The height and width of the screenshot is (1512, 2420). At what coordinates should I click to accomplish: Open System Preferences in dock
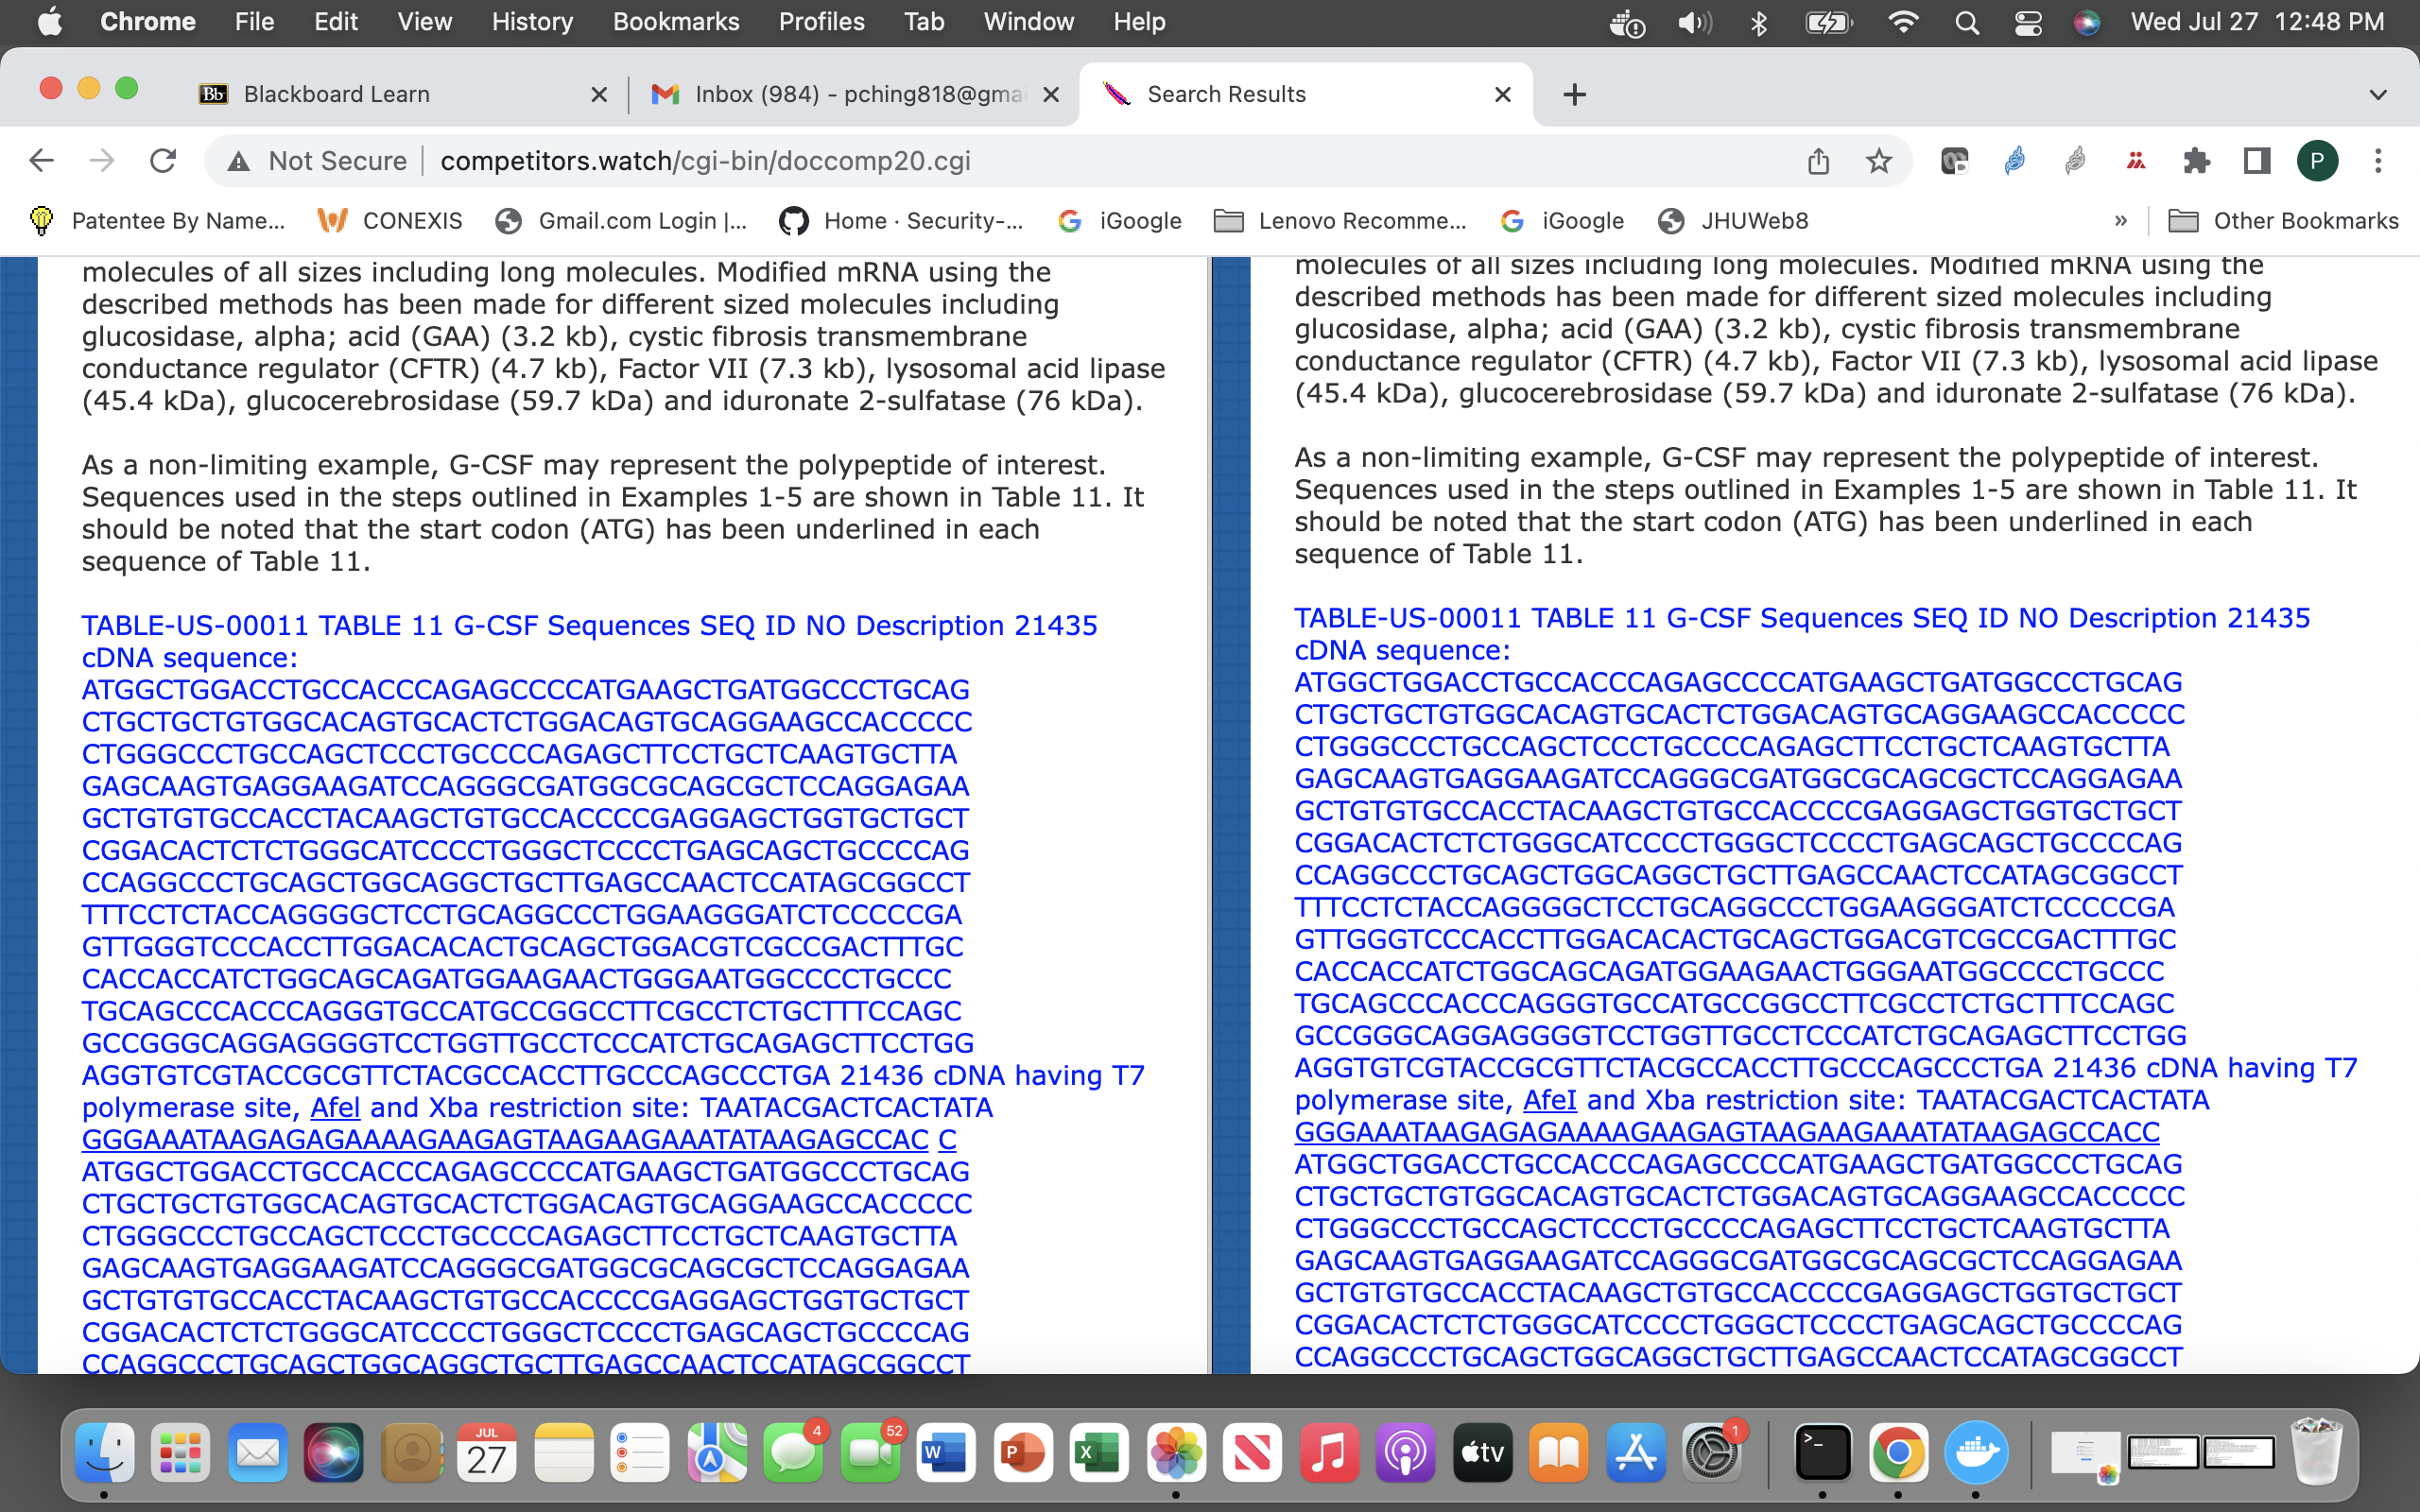coord(1712,1452)
